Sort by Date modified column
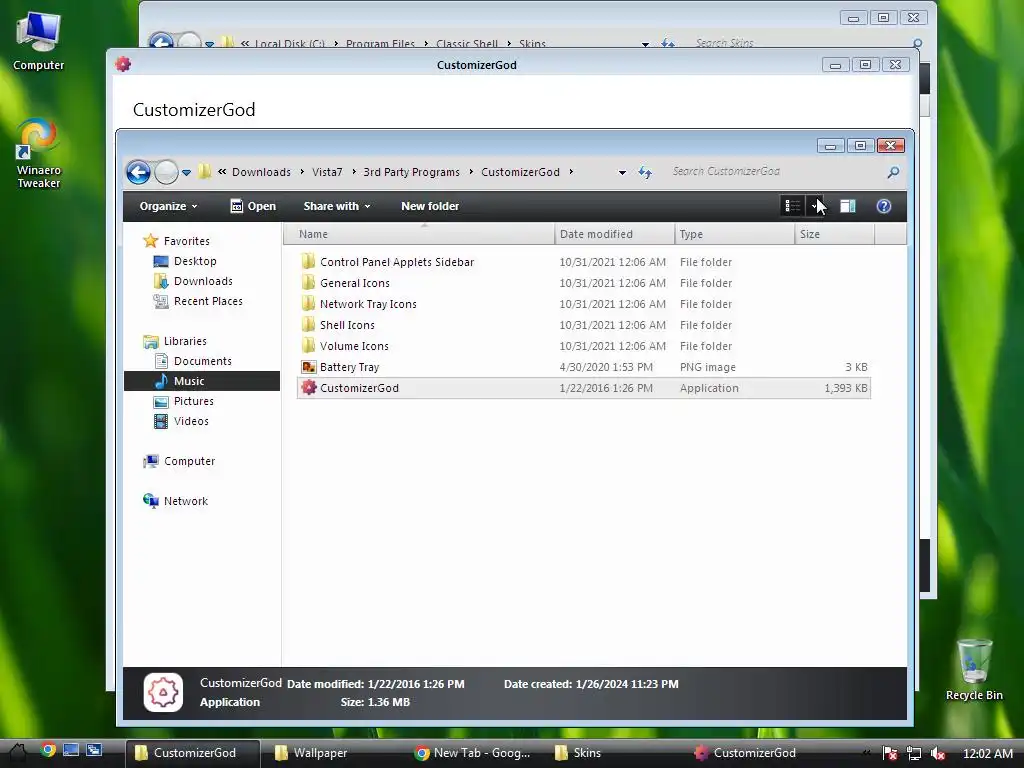This screenshot has width=1024, height=768. (615, 234)
